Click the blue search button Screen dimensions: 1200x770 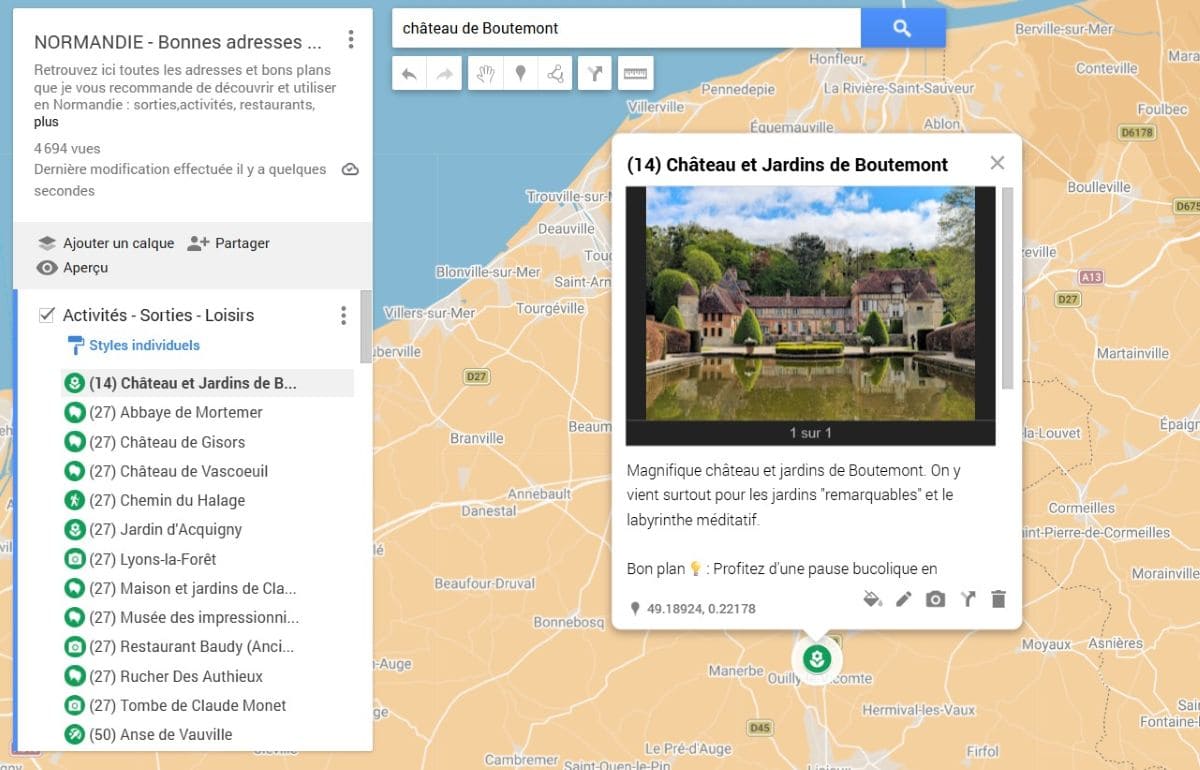pos(903,28)
